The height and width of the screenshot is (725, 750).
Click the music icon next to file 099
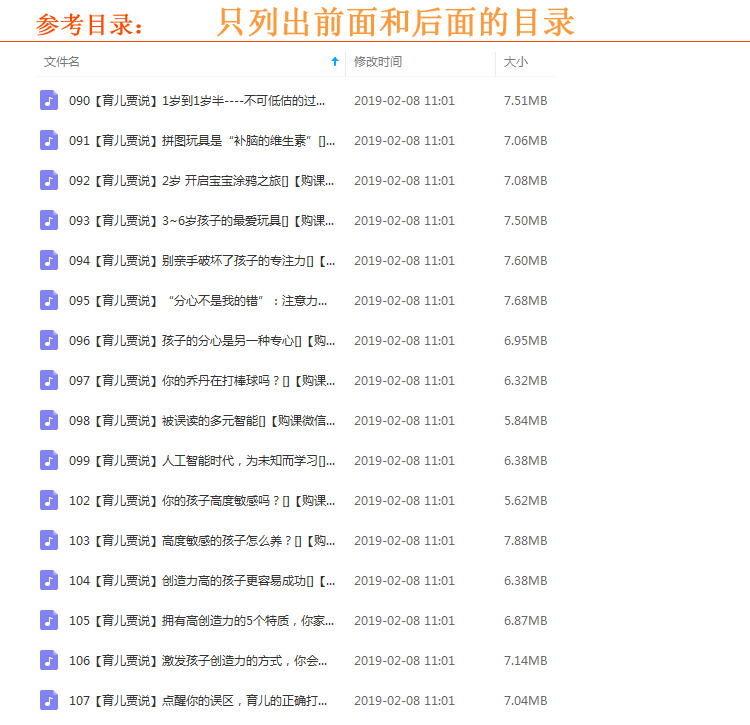(49, 460)
